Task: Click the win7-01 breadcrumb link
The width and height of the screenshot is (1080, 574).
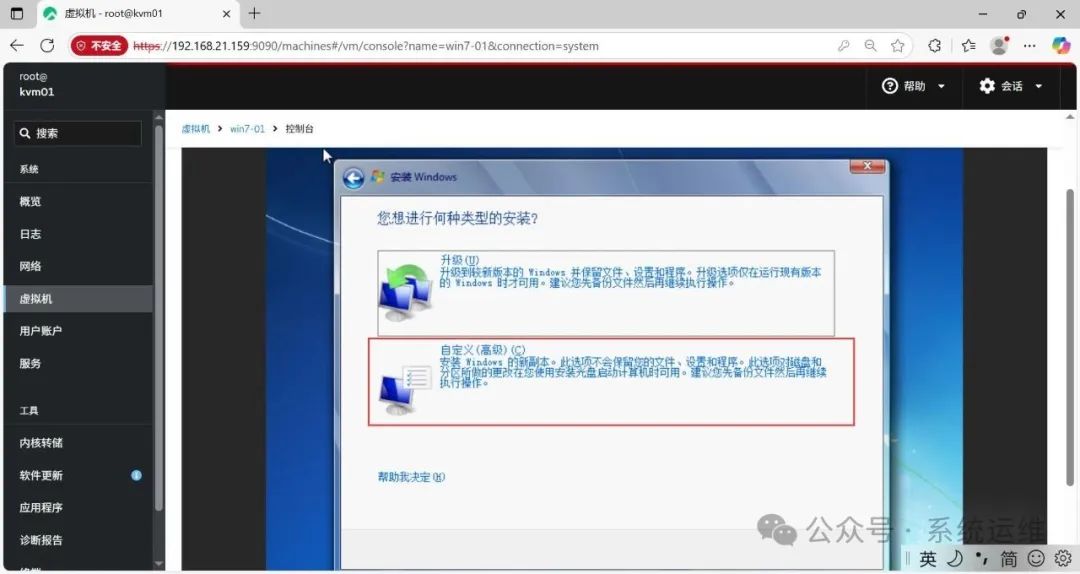Action: [247, 129]
